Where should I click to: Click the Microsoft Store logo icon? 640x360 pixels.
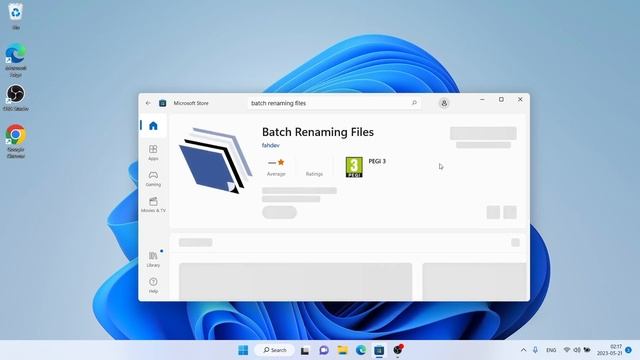coord(162,103)
